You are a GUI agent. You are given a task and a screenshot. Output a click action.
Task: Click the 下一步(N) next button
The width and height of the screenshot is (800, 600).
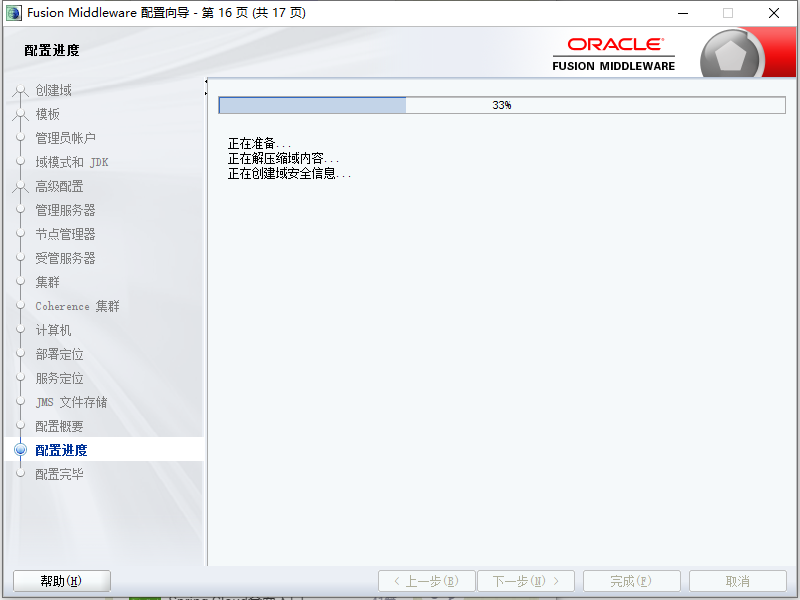[x=526, y=581]
